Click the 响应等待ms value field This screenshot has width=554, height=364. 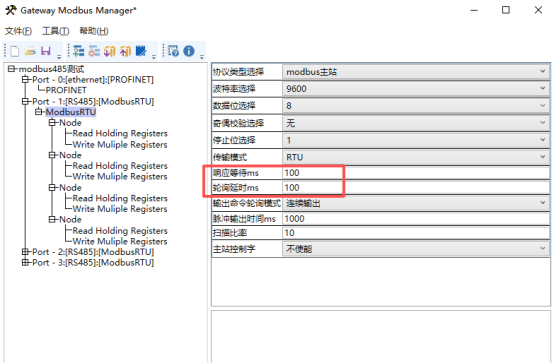(x=416, y=173)
